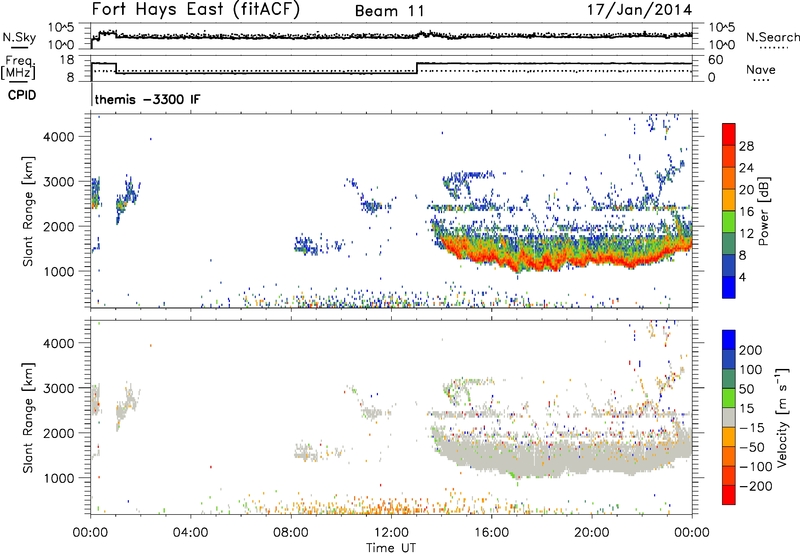Click the 'N.Search' legend label
800x554 pixels.
tap(772, 37)
